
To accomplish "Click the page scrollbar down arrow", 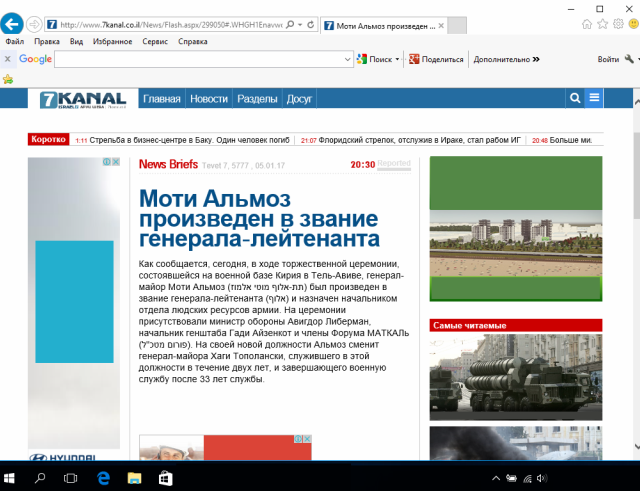I will 636,447.
